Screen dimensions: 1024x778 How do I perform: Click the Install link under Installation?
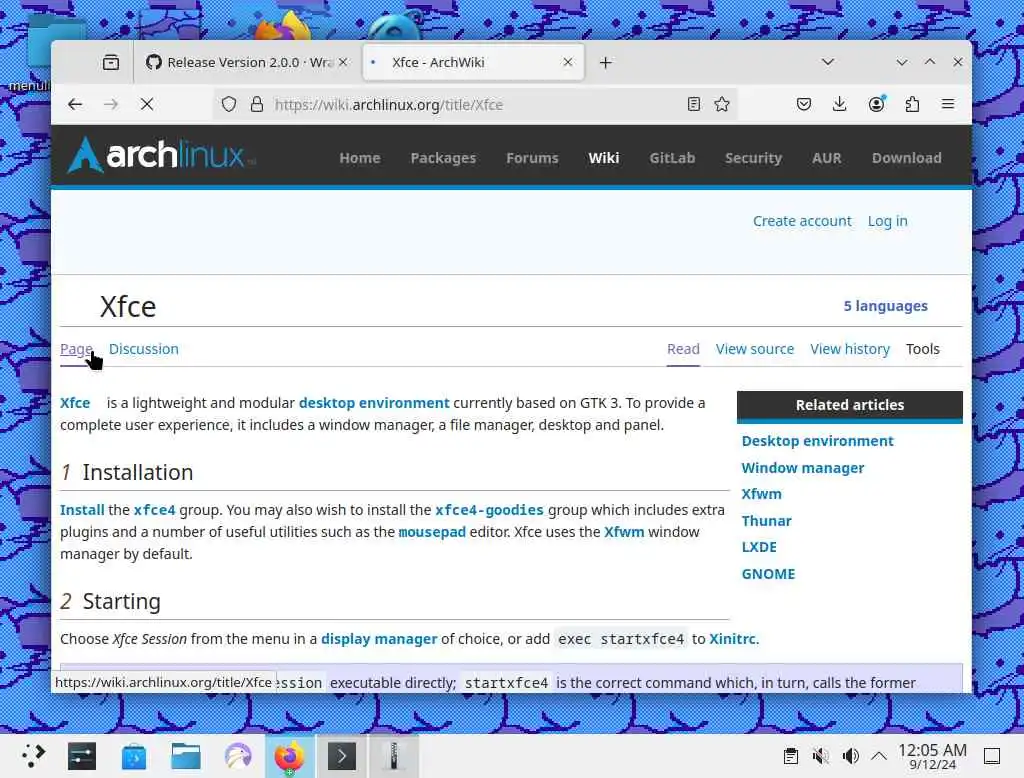(x=82, y=510)
